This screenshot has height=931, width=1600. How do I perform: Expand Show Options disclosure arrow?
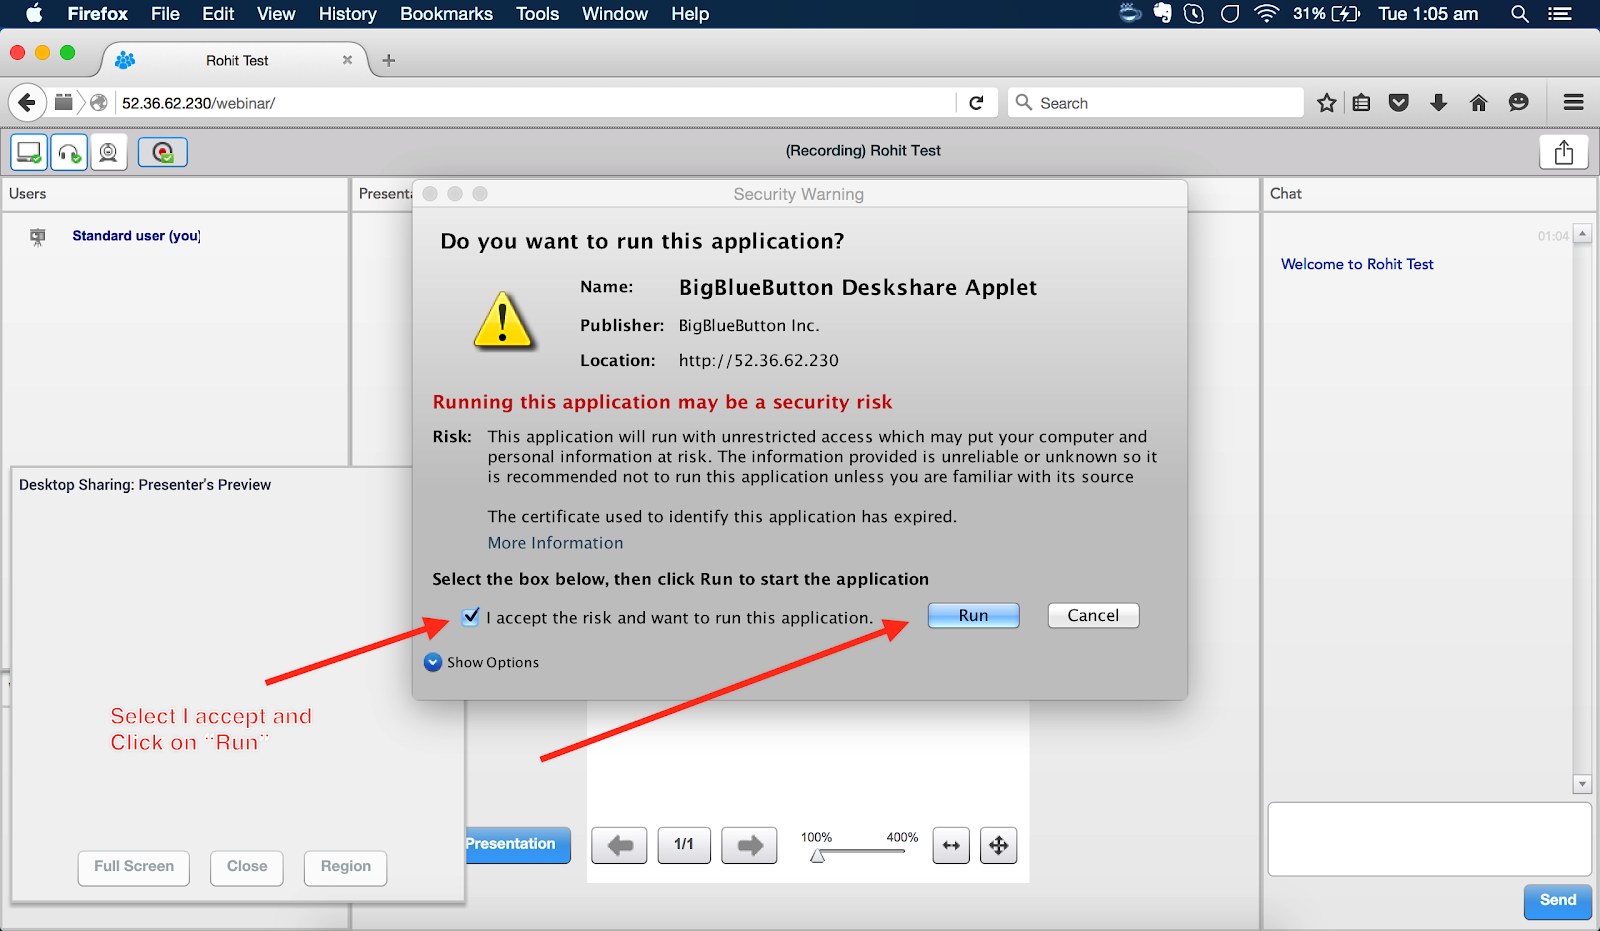(x=433, y=662)
